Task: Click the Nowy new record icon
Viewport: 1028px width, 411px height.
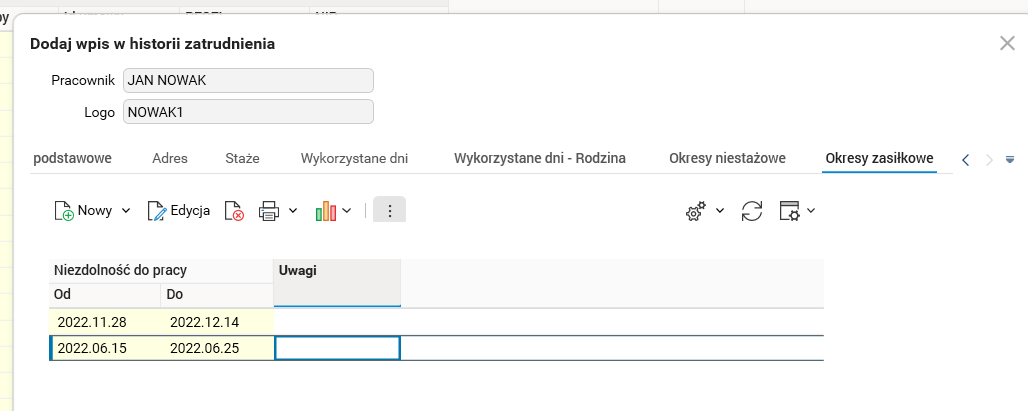Action: tap(64, 211)
